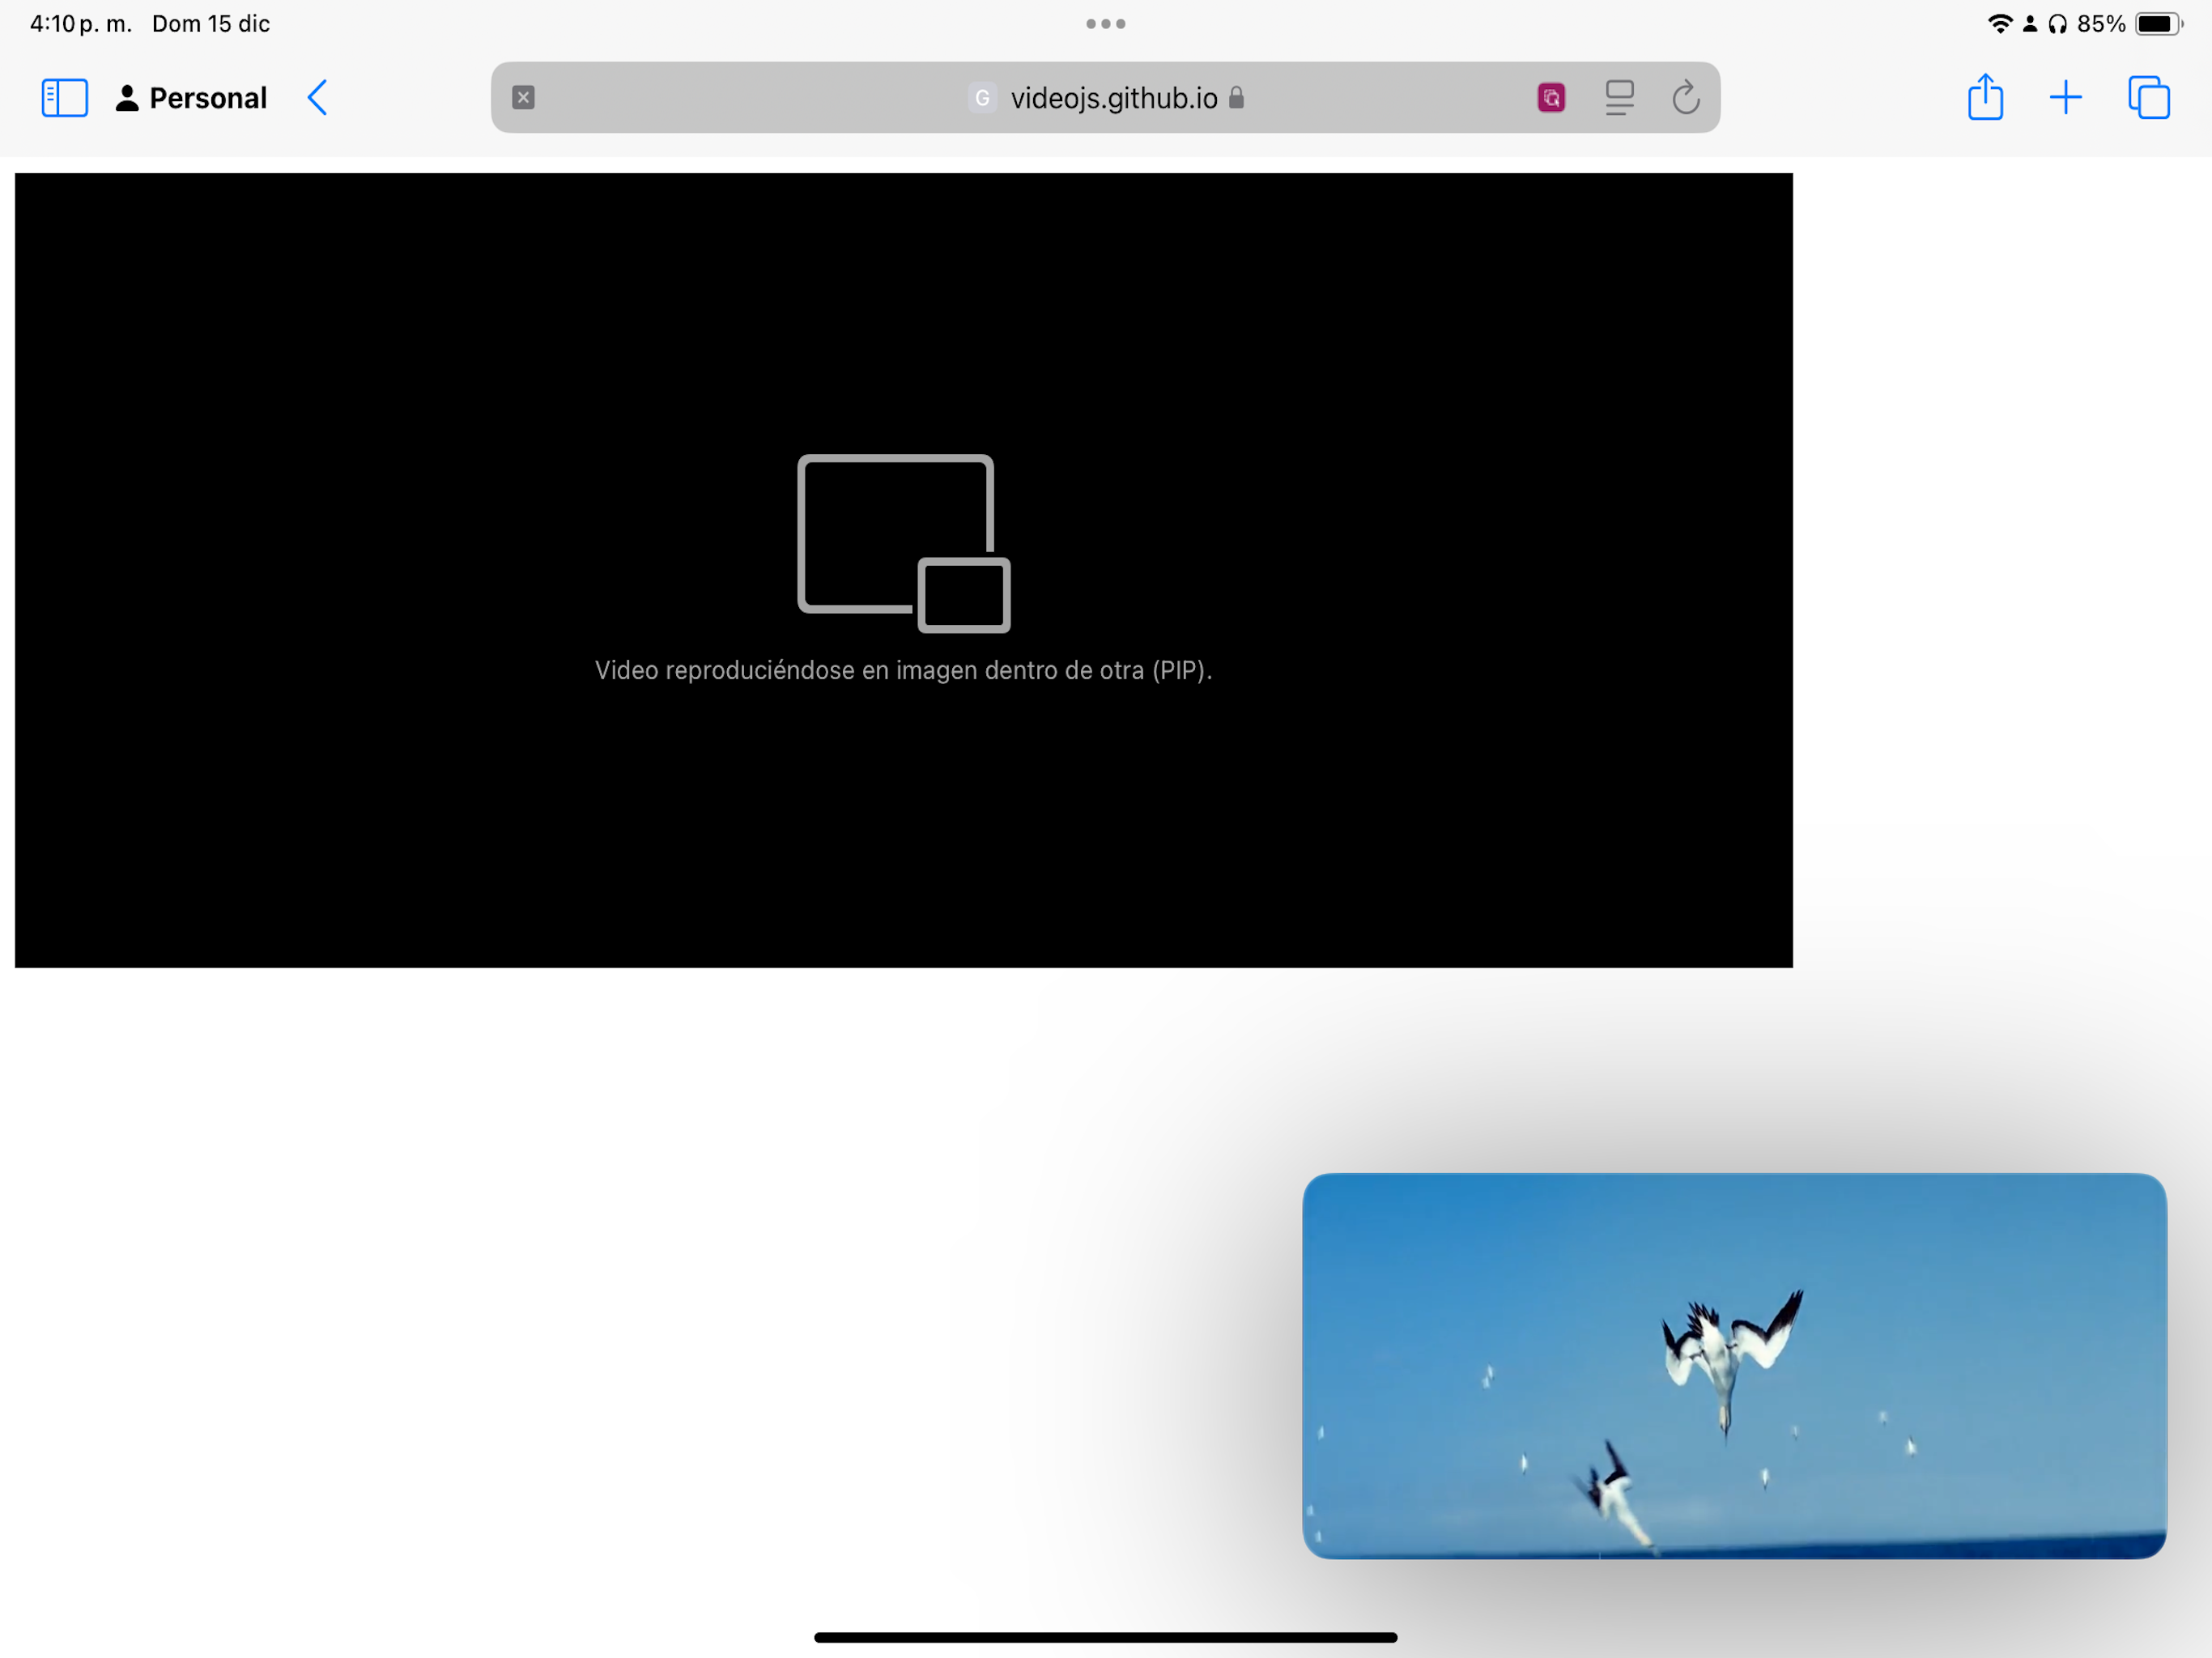The height and width of the screenshot is (1658, 2212).
Task: Reload the page
Action: (1685, 98)
